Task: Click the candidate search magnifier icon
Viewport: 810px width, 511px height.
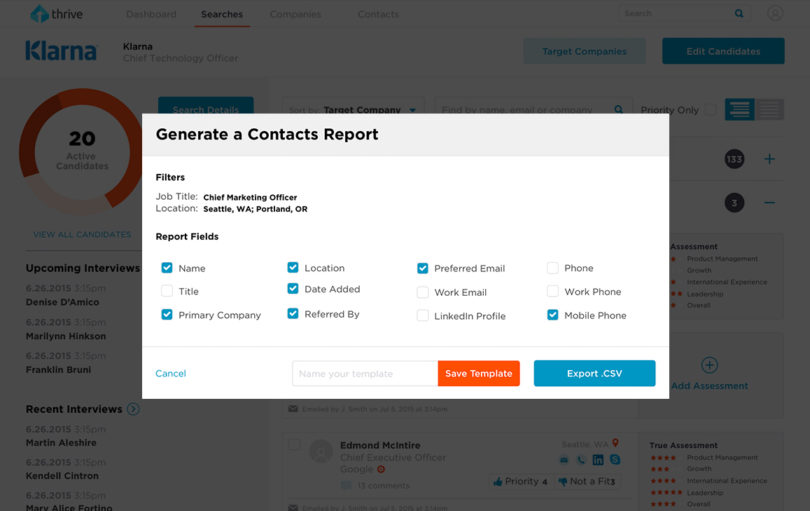Action: pos(618,110)
